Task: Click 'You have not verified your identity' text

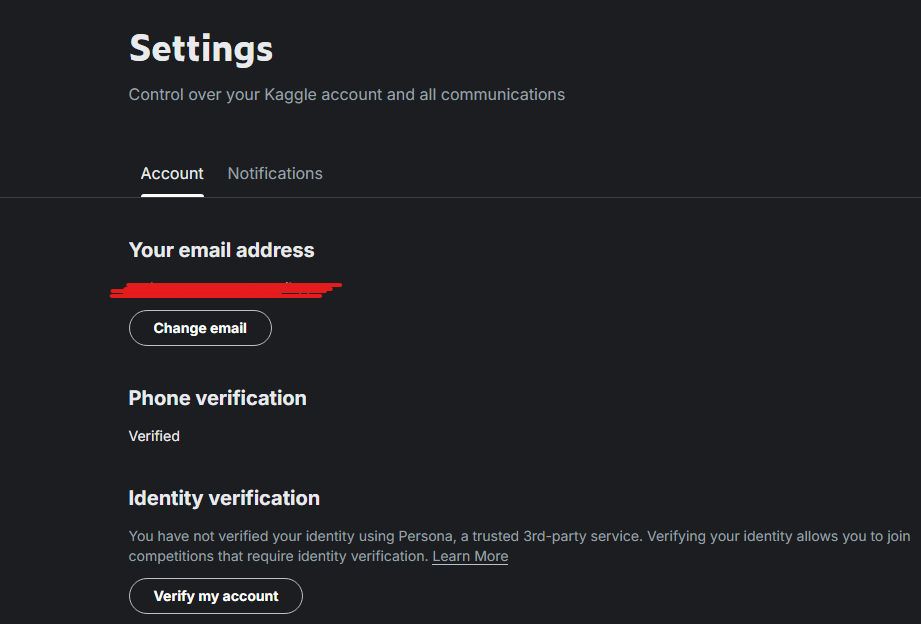Action: point(248,536)
